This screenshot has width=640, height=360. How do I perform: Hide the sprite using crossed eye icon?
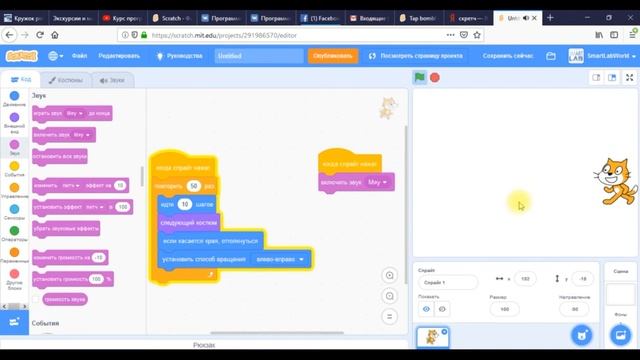click(x=442, y=309)
